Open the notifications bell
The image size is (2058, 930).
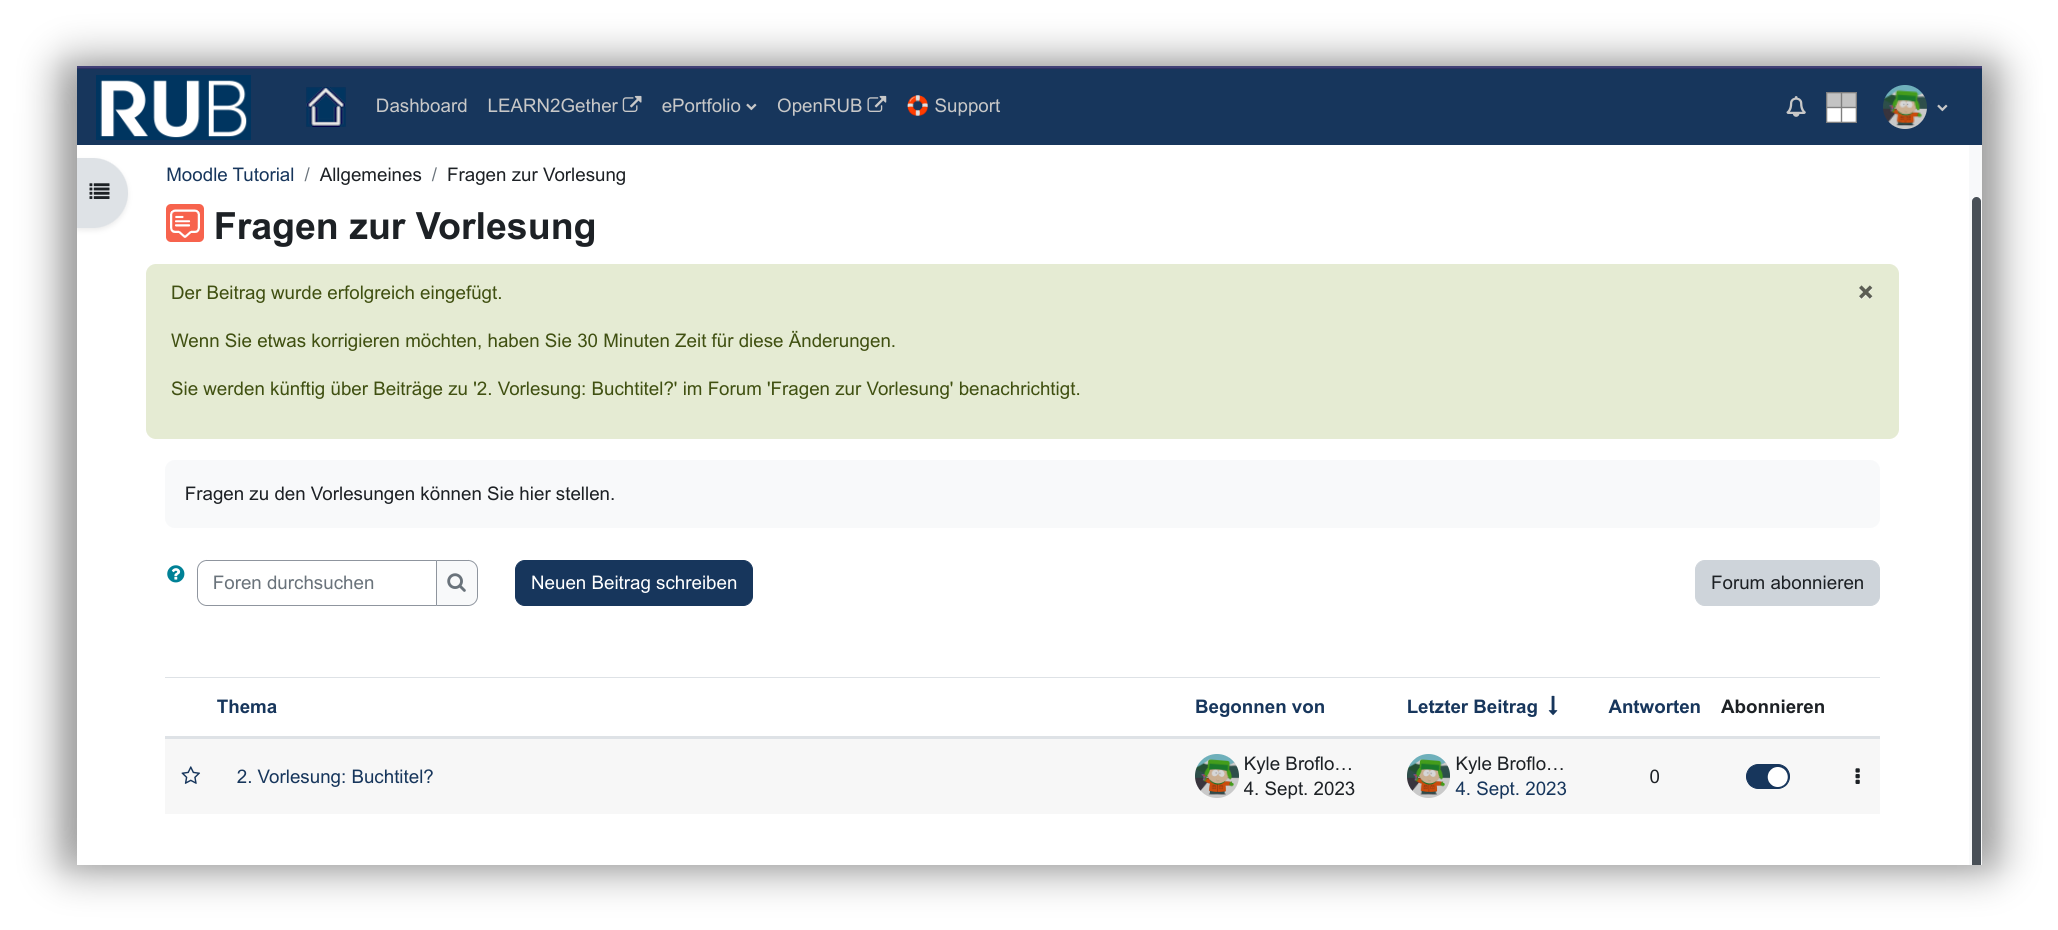(x=1795, y=107)
